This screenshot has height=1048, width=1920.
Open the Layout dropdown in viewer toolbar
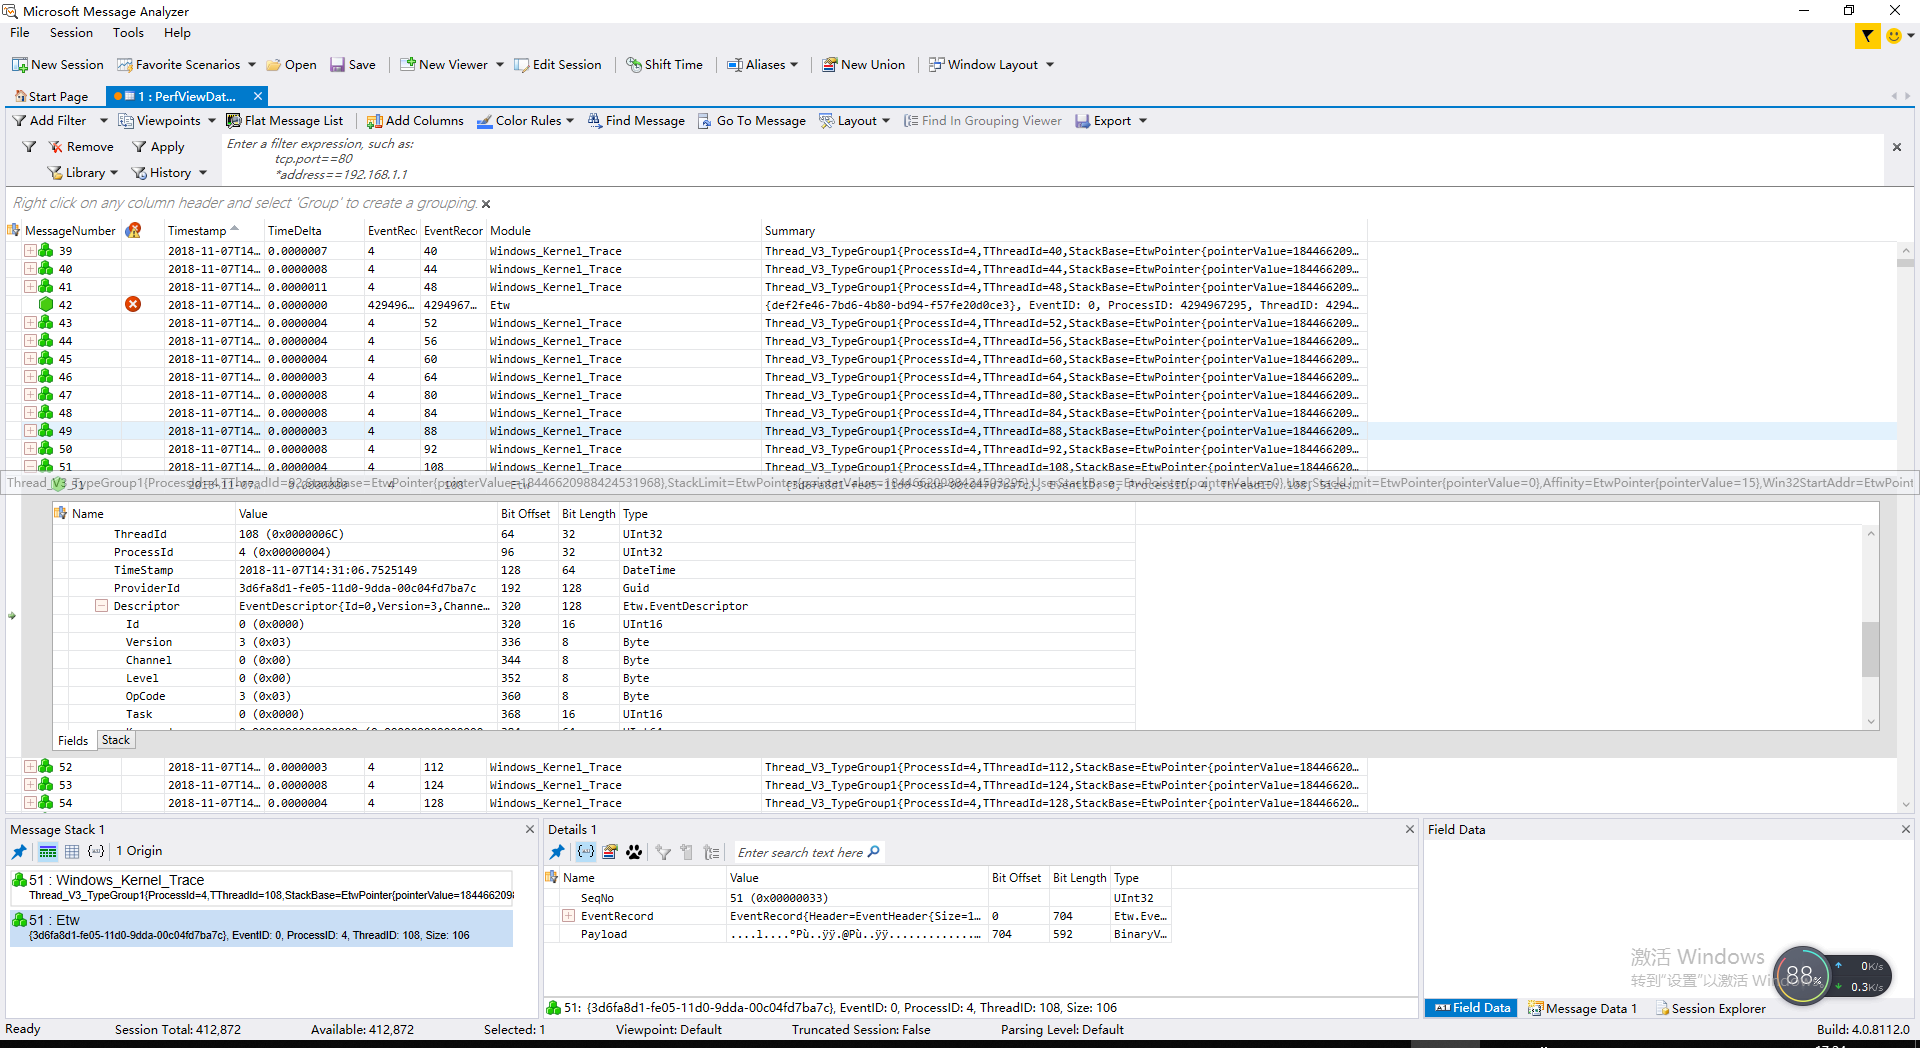pyautogui.click(x=854, y=121)
